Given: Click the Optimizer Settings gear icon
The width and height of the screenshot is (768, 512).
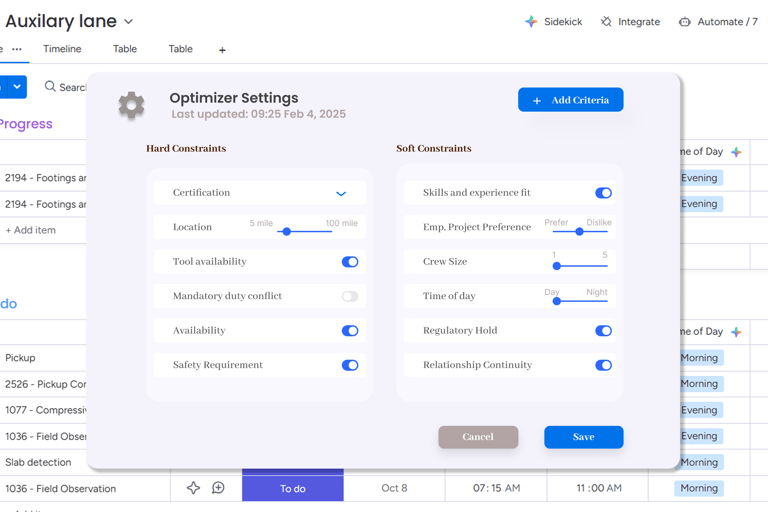Looking at the screenshot, I should point(131,105).
